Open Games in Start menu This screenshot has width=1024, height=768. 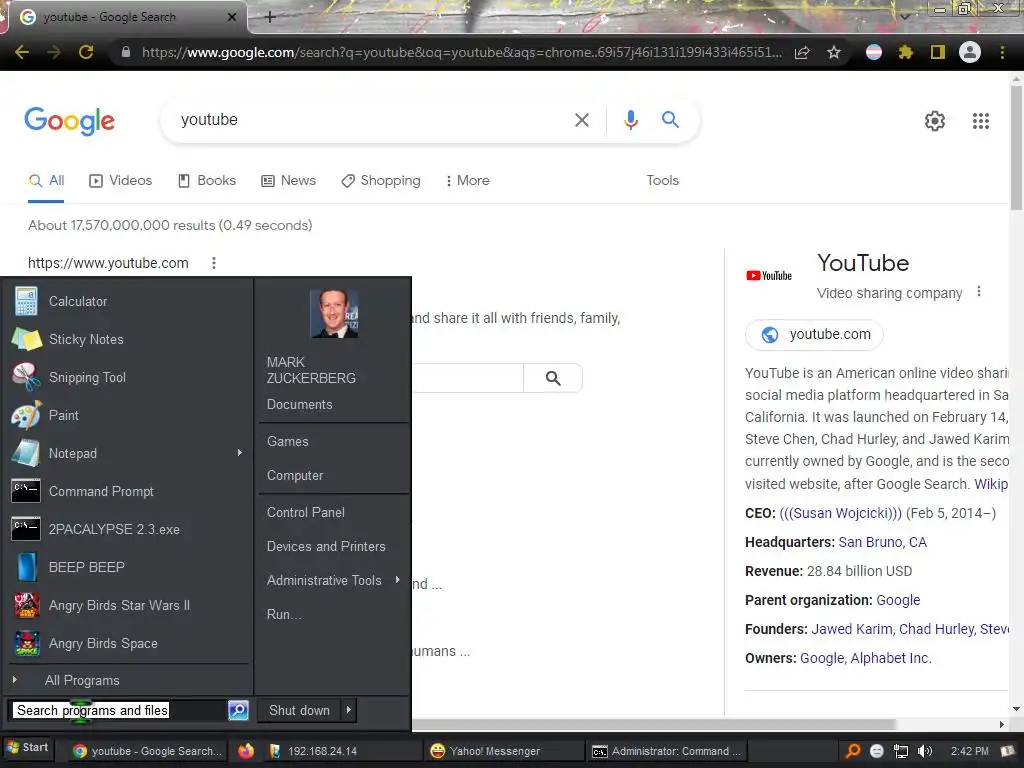(287, 441)
